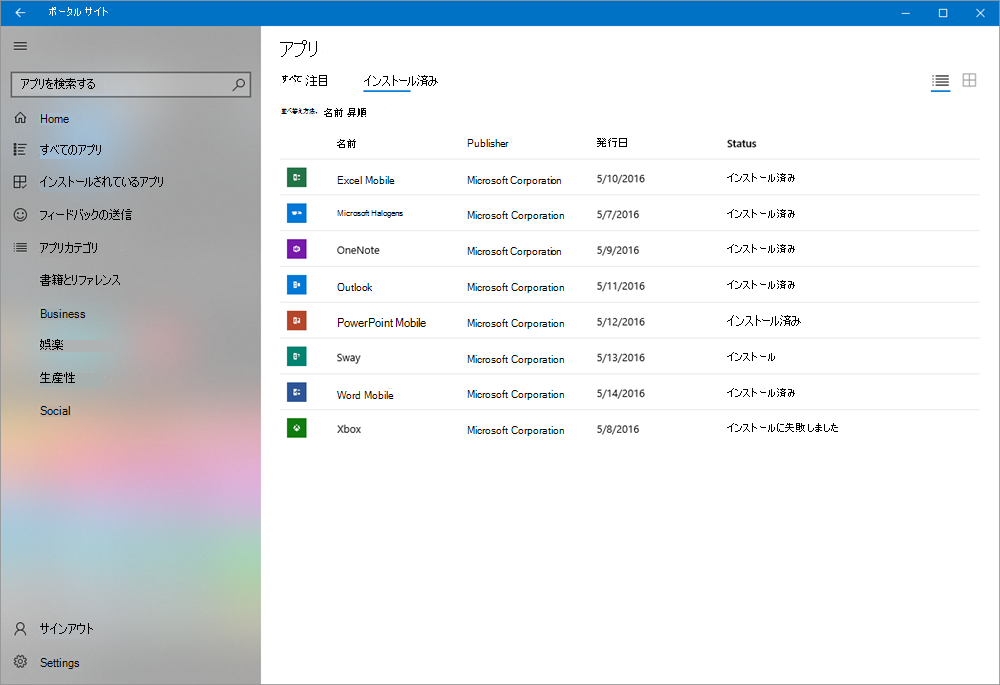Screen dimensions: 1000x685
Task: Open the Social category
Action: click(x=55, y=411)
